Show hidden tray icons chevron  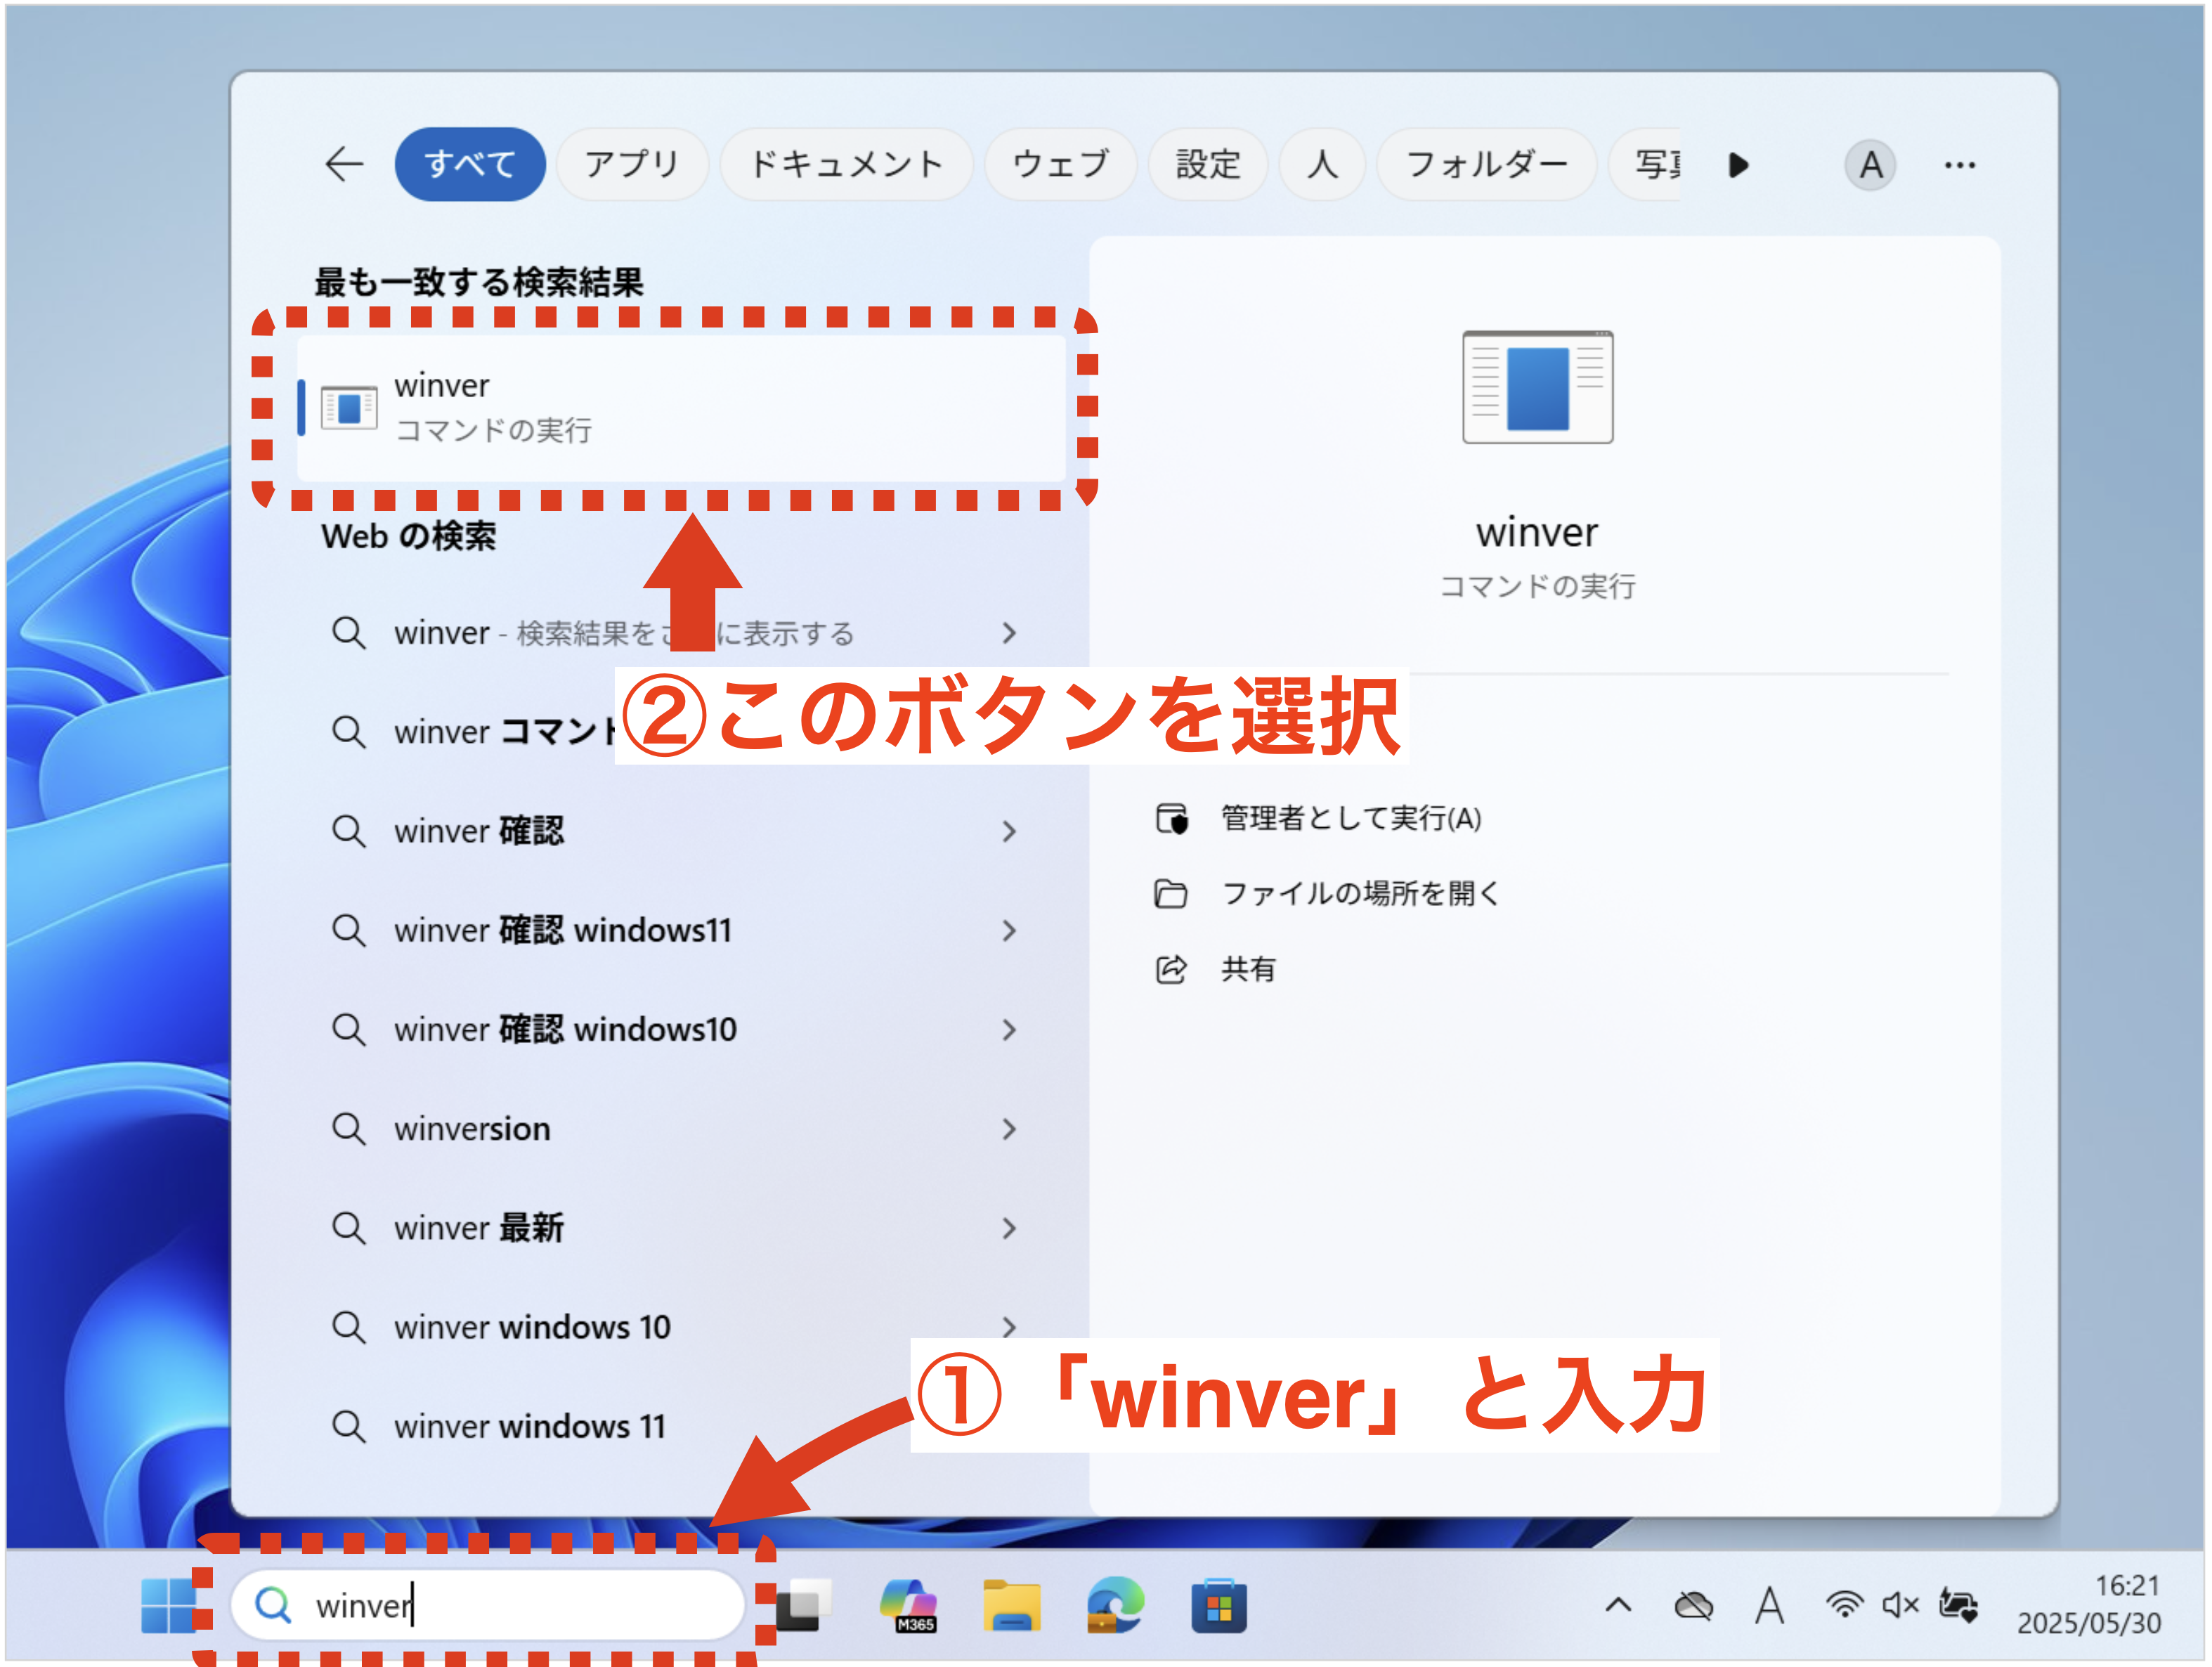click(1618, 1605)
